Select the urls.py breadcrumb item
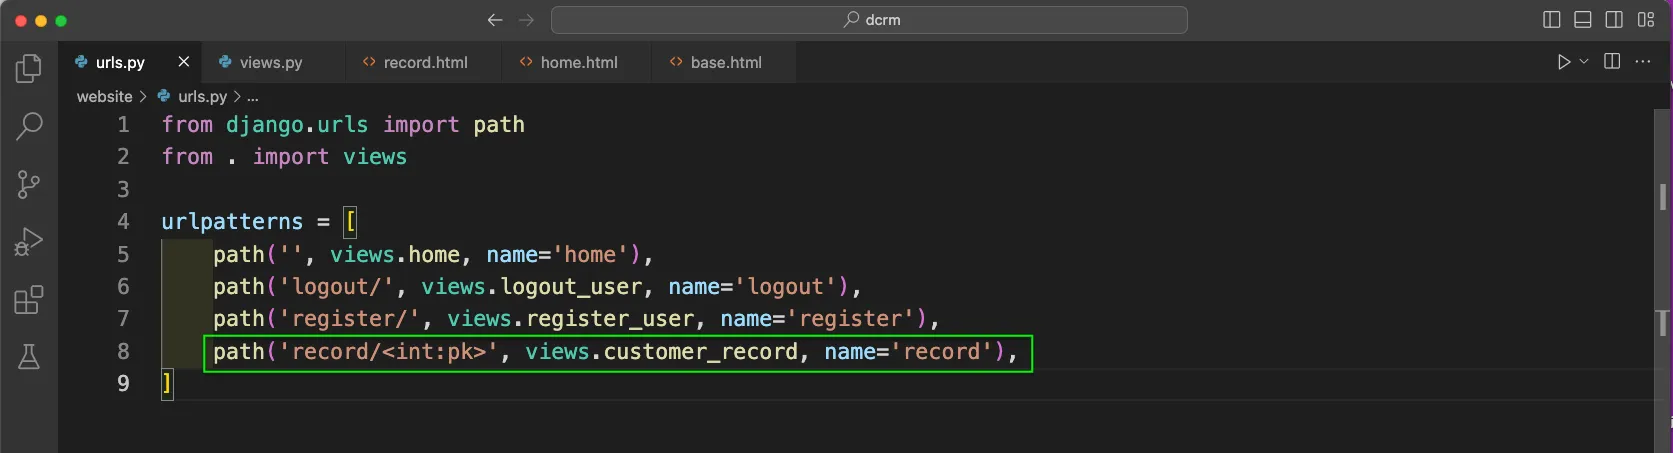The image size is (1673, 453). (192, 96)
